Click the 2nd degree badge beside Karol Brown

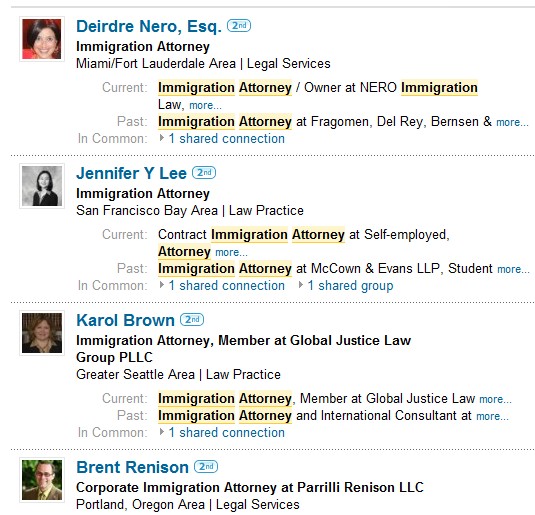click(192, 320)
